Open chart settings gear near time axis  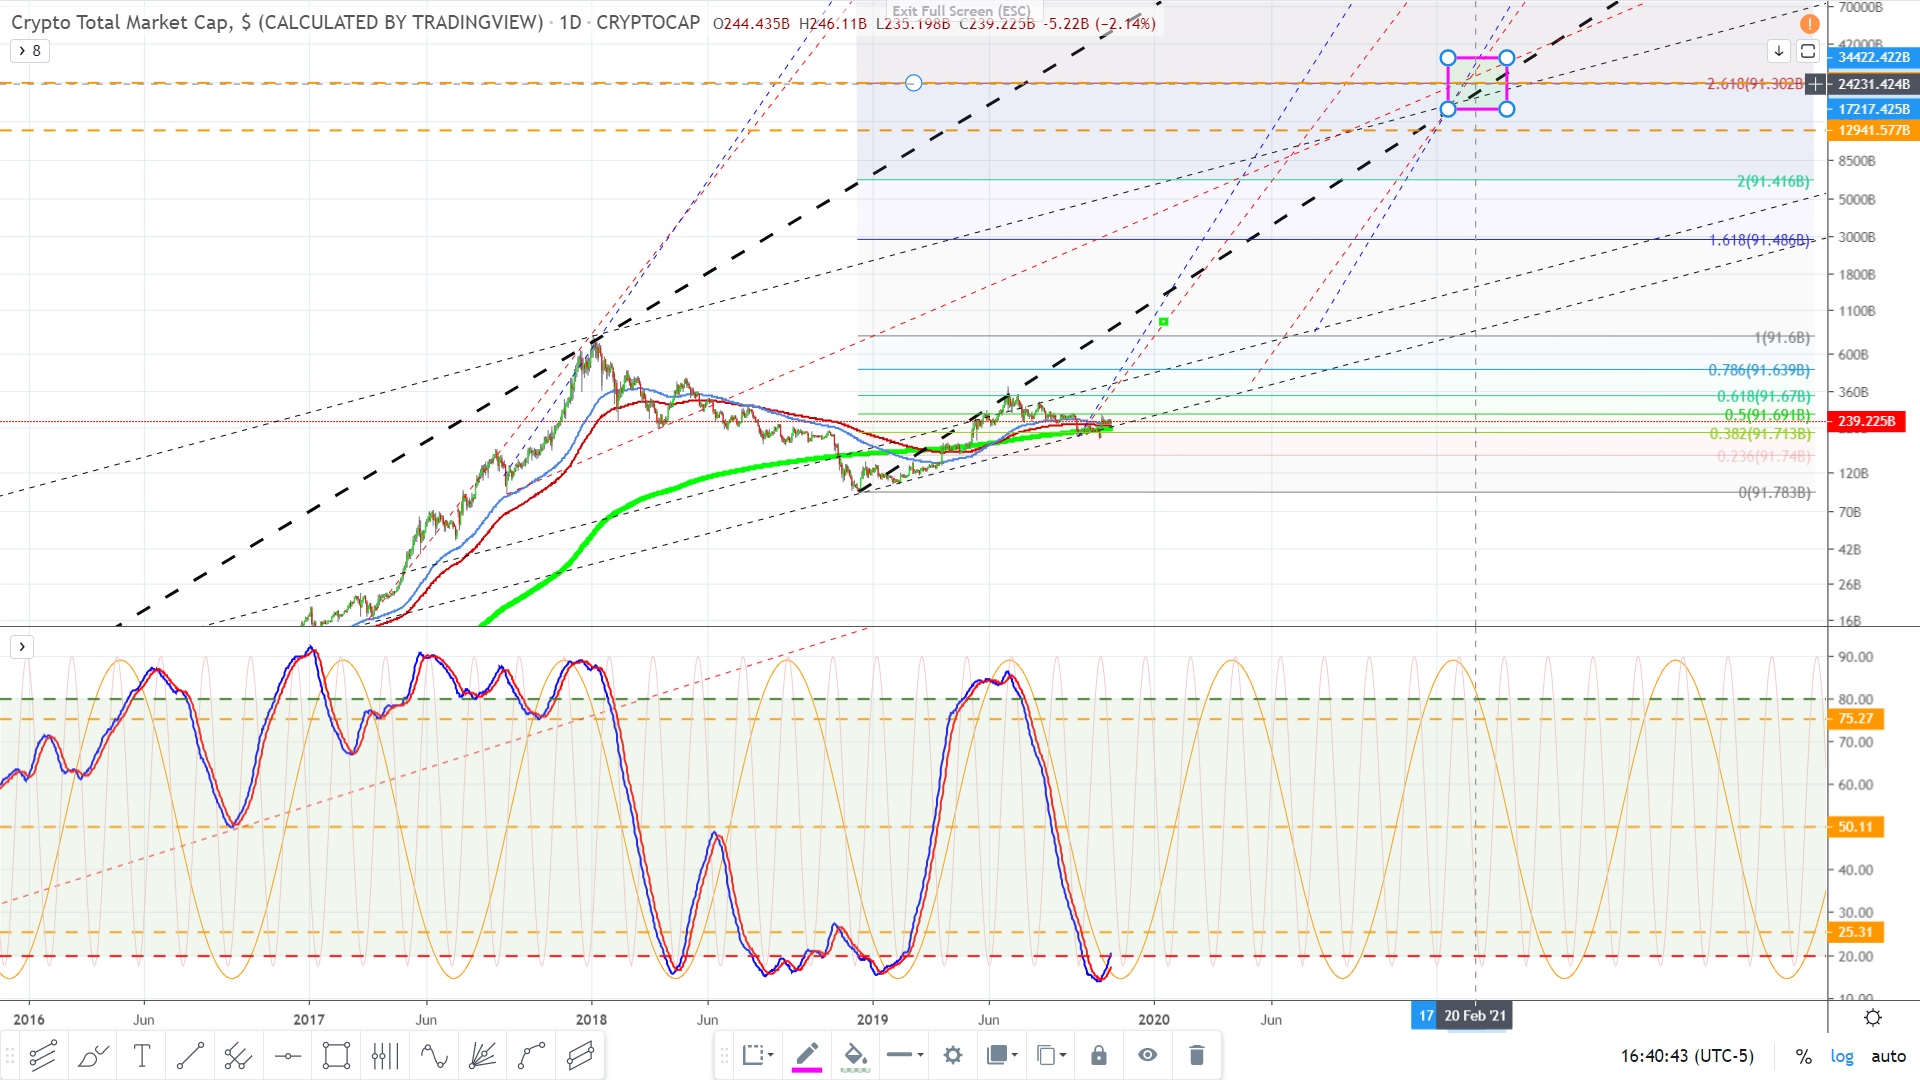pos(1873,1017)
